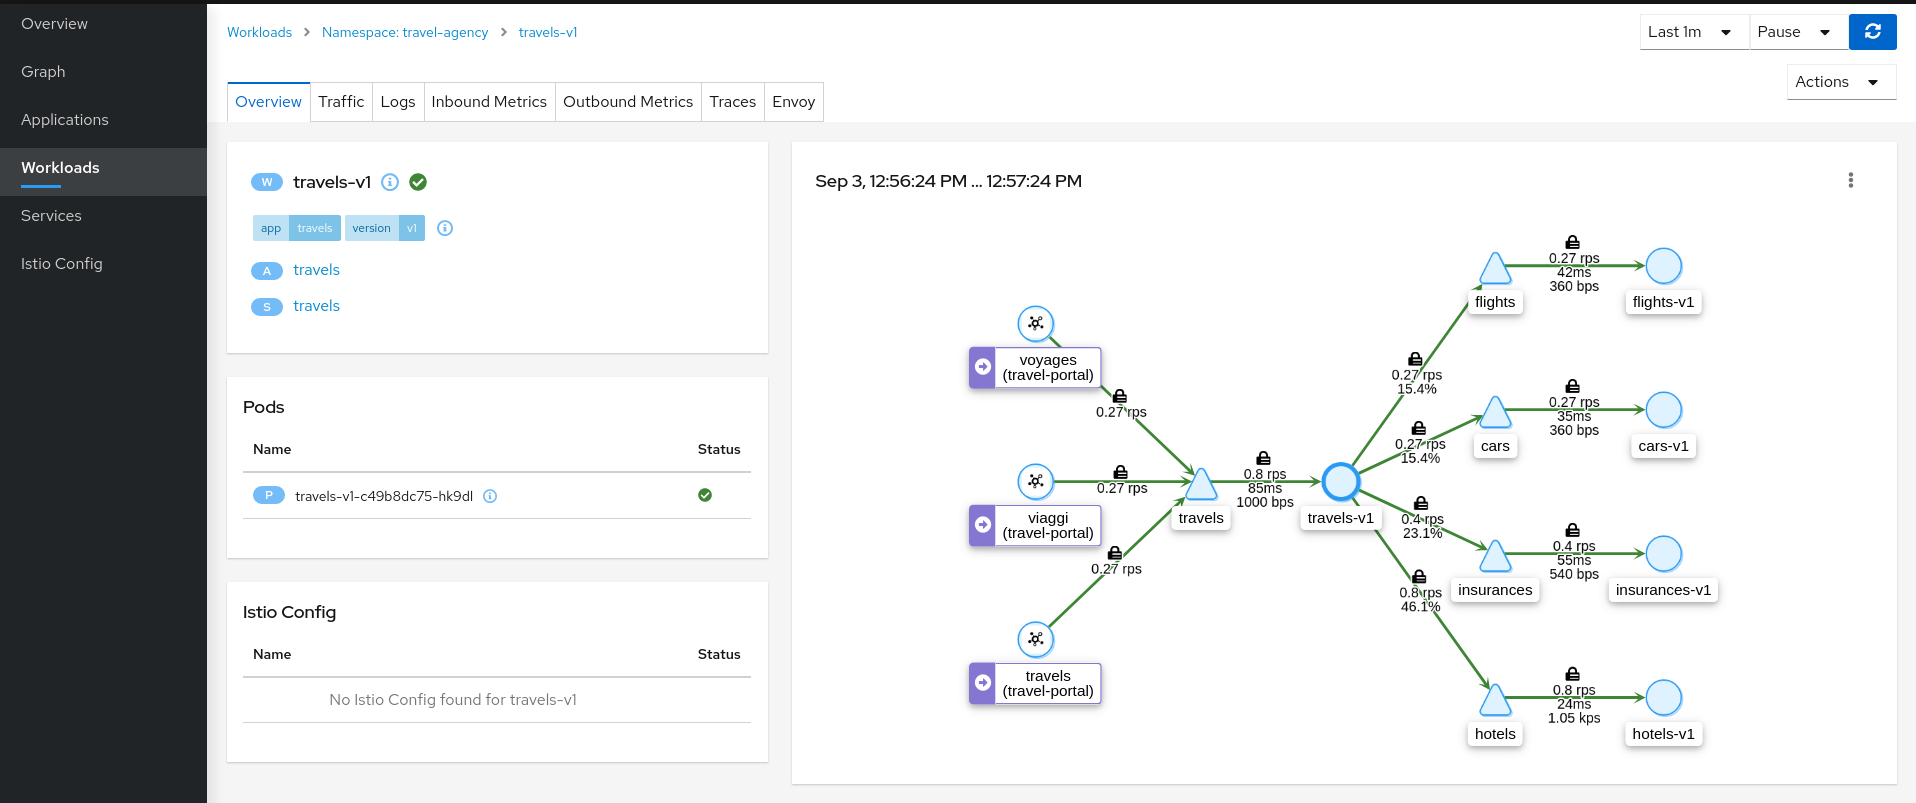1916x803 pixels.
Task: Click info icon next to travels-v1 title
Action: click(390, 182)
